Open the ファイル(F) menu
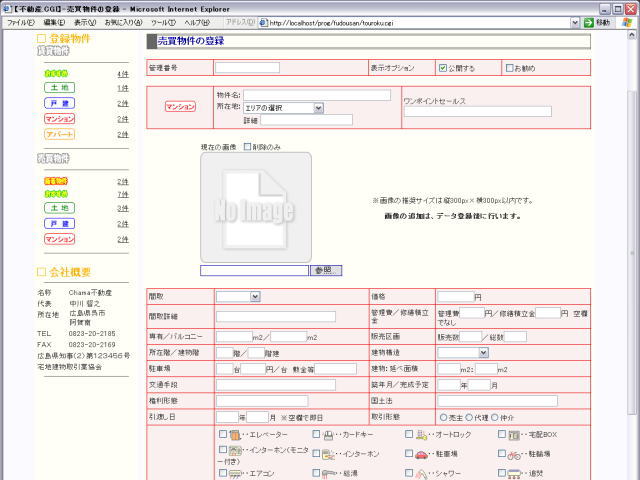This screenshot has height=480, width=640. click(21, 22)
